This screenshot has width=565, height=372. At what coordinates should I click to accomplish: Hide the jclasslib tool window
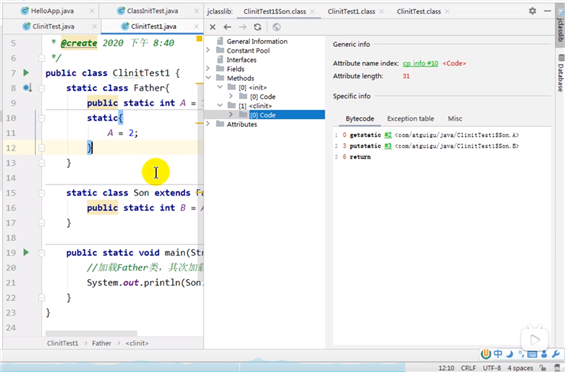coord(547,11)
